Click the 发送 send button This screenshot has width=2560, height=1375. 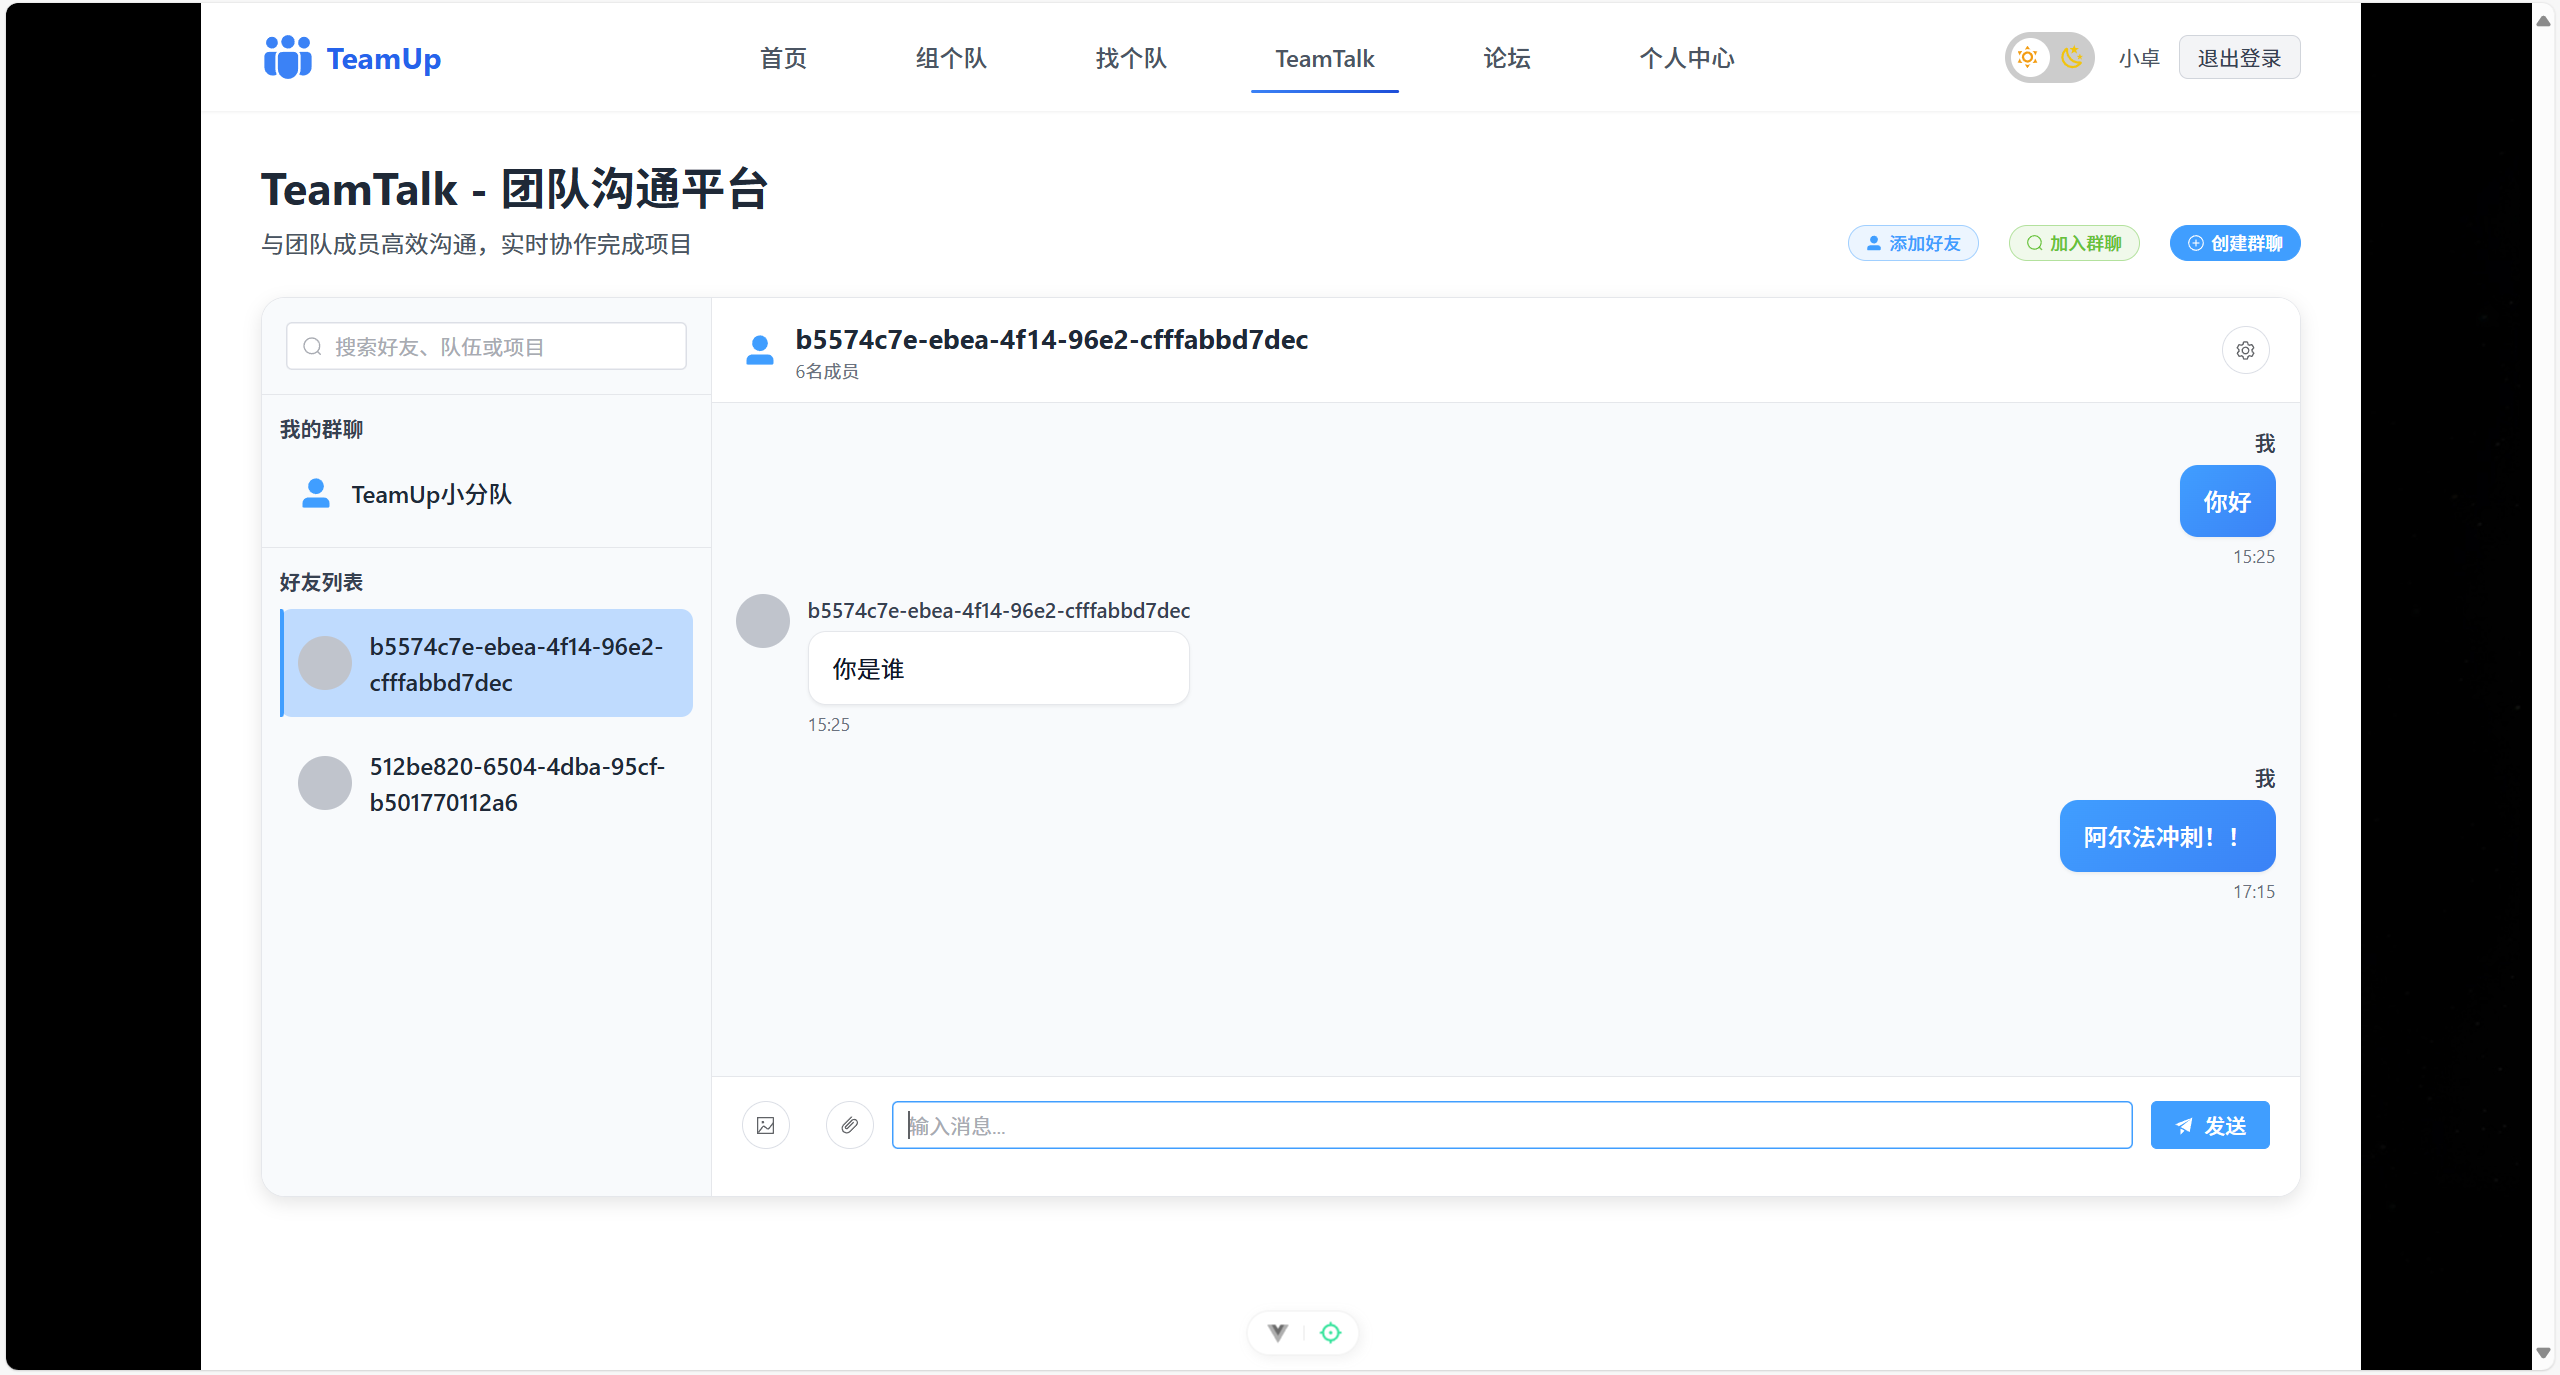(x=2209, y=1125)
